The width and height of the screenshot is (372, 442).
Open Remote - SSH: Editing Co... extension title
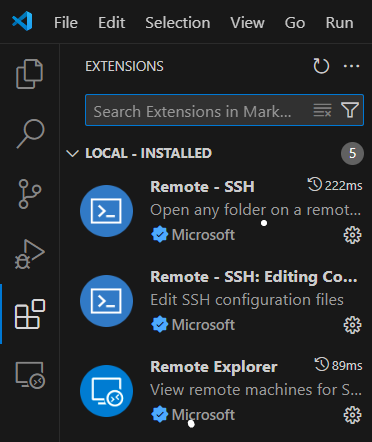click(x=254, y=277)
